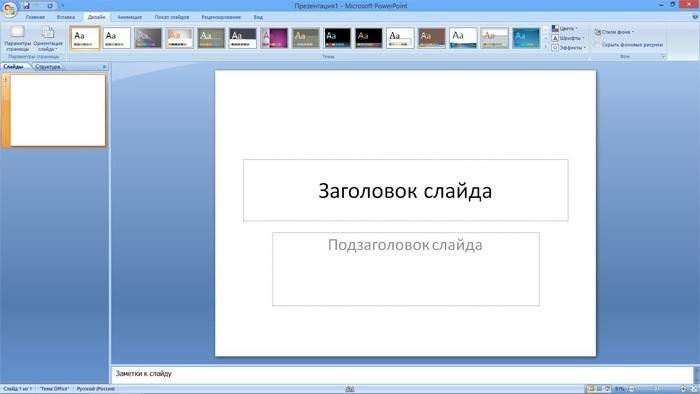Click the zoom out minus button
This screenshot has width=700, height=394.
pyautogui.click(x=631, y=389)
